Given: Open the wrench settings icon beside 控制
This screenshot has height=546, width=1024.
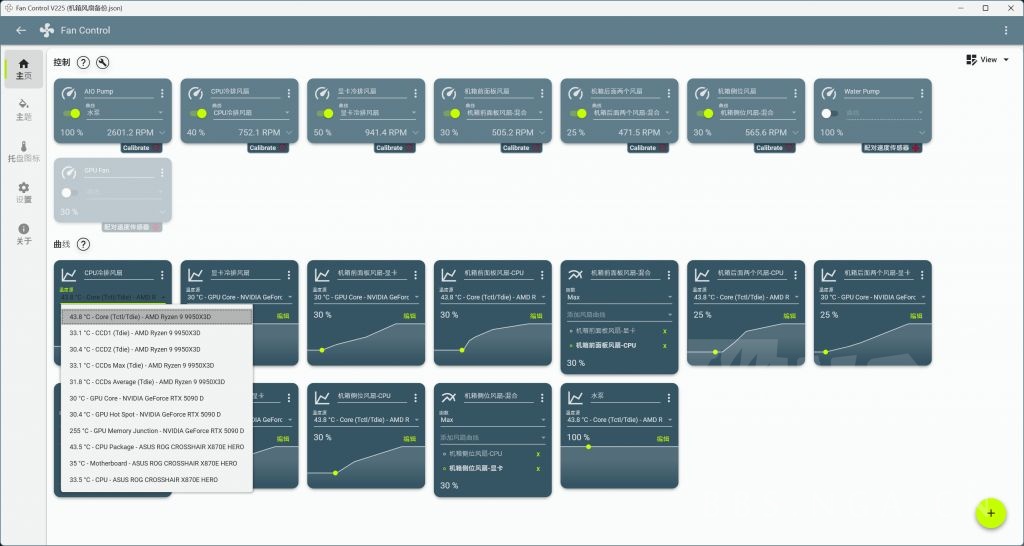Looking at the screenshot, I should click(x=103, y=62).
